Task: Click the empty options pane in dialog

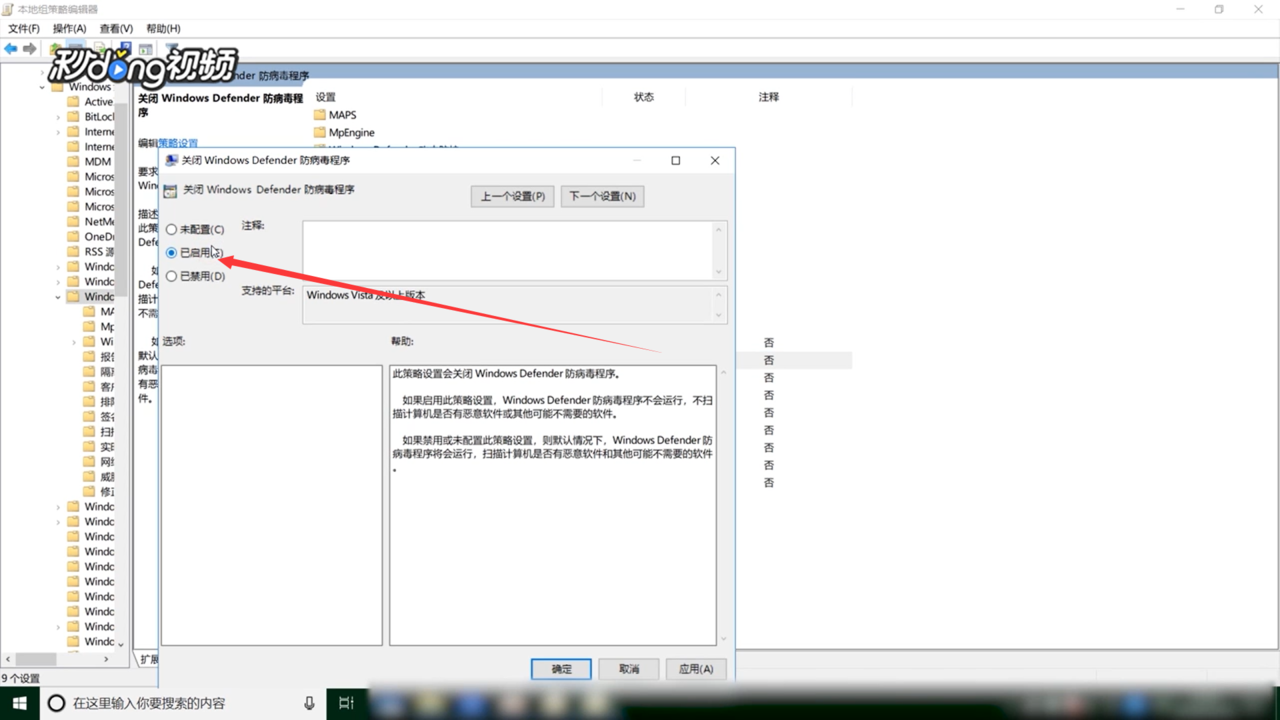Action: click(x=272, y=505)
